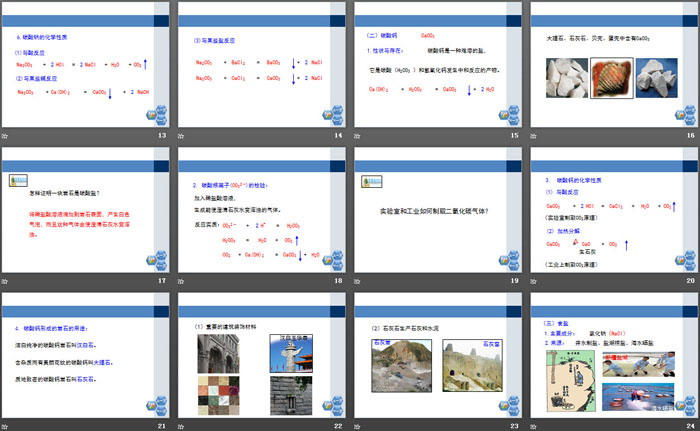Click the animation star icon under slide 17
Screen dimensions: 700x431
(5, 281)
